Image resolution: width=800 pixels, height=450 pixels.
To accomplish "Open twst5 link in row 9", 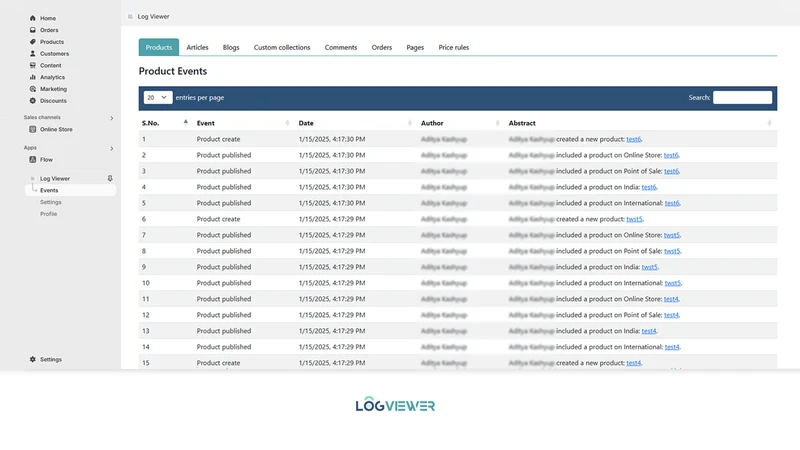I will 649,267.
